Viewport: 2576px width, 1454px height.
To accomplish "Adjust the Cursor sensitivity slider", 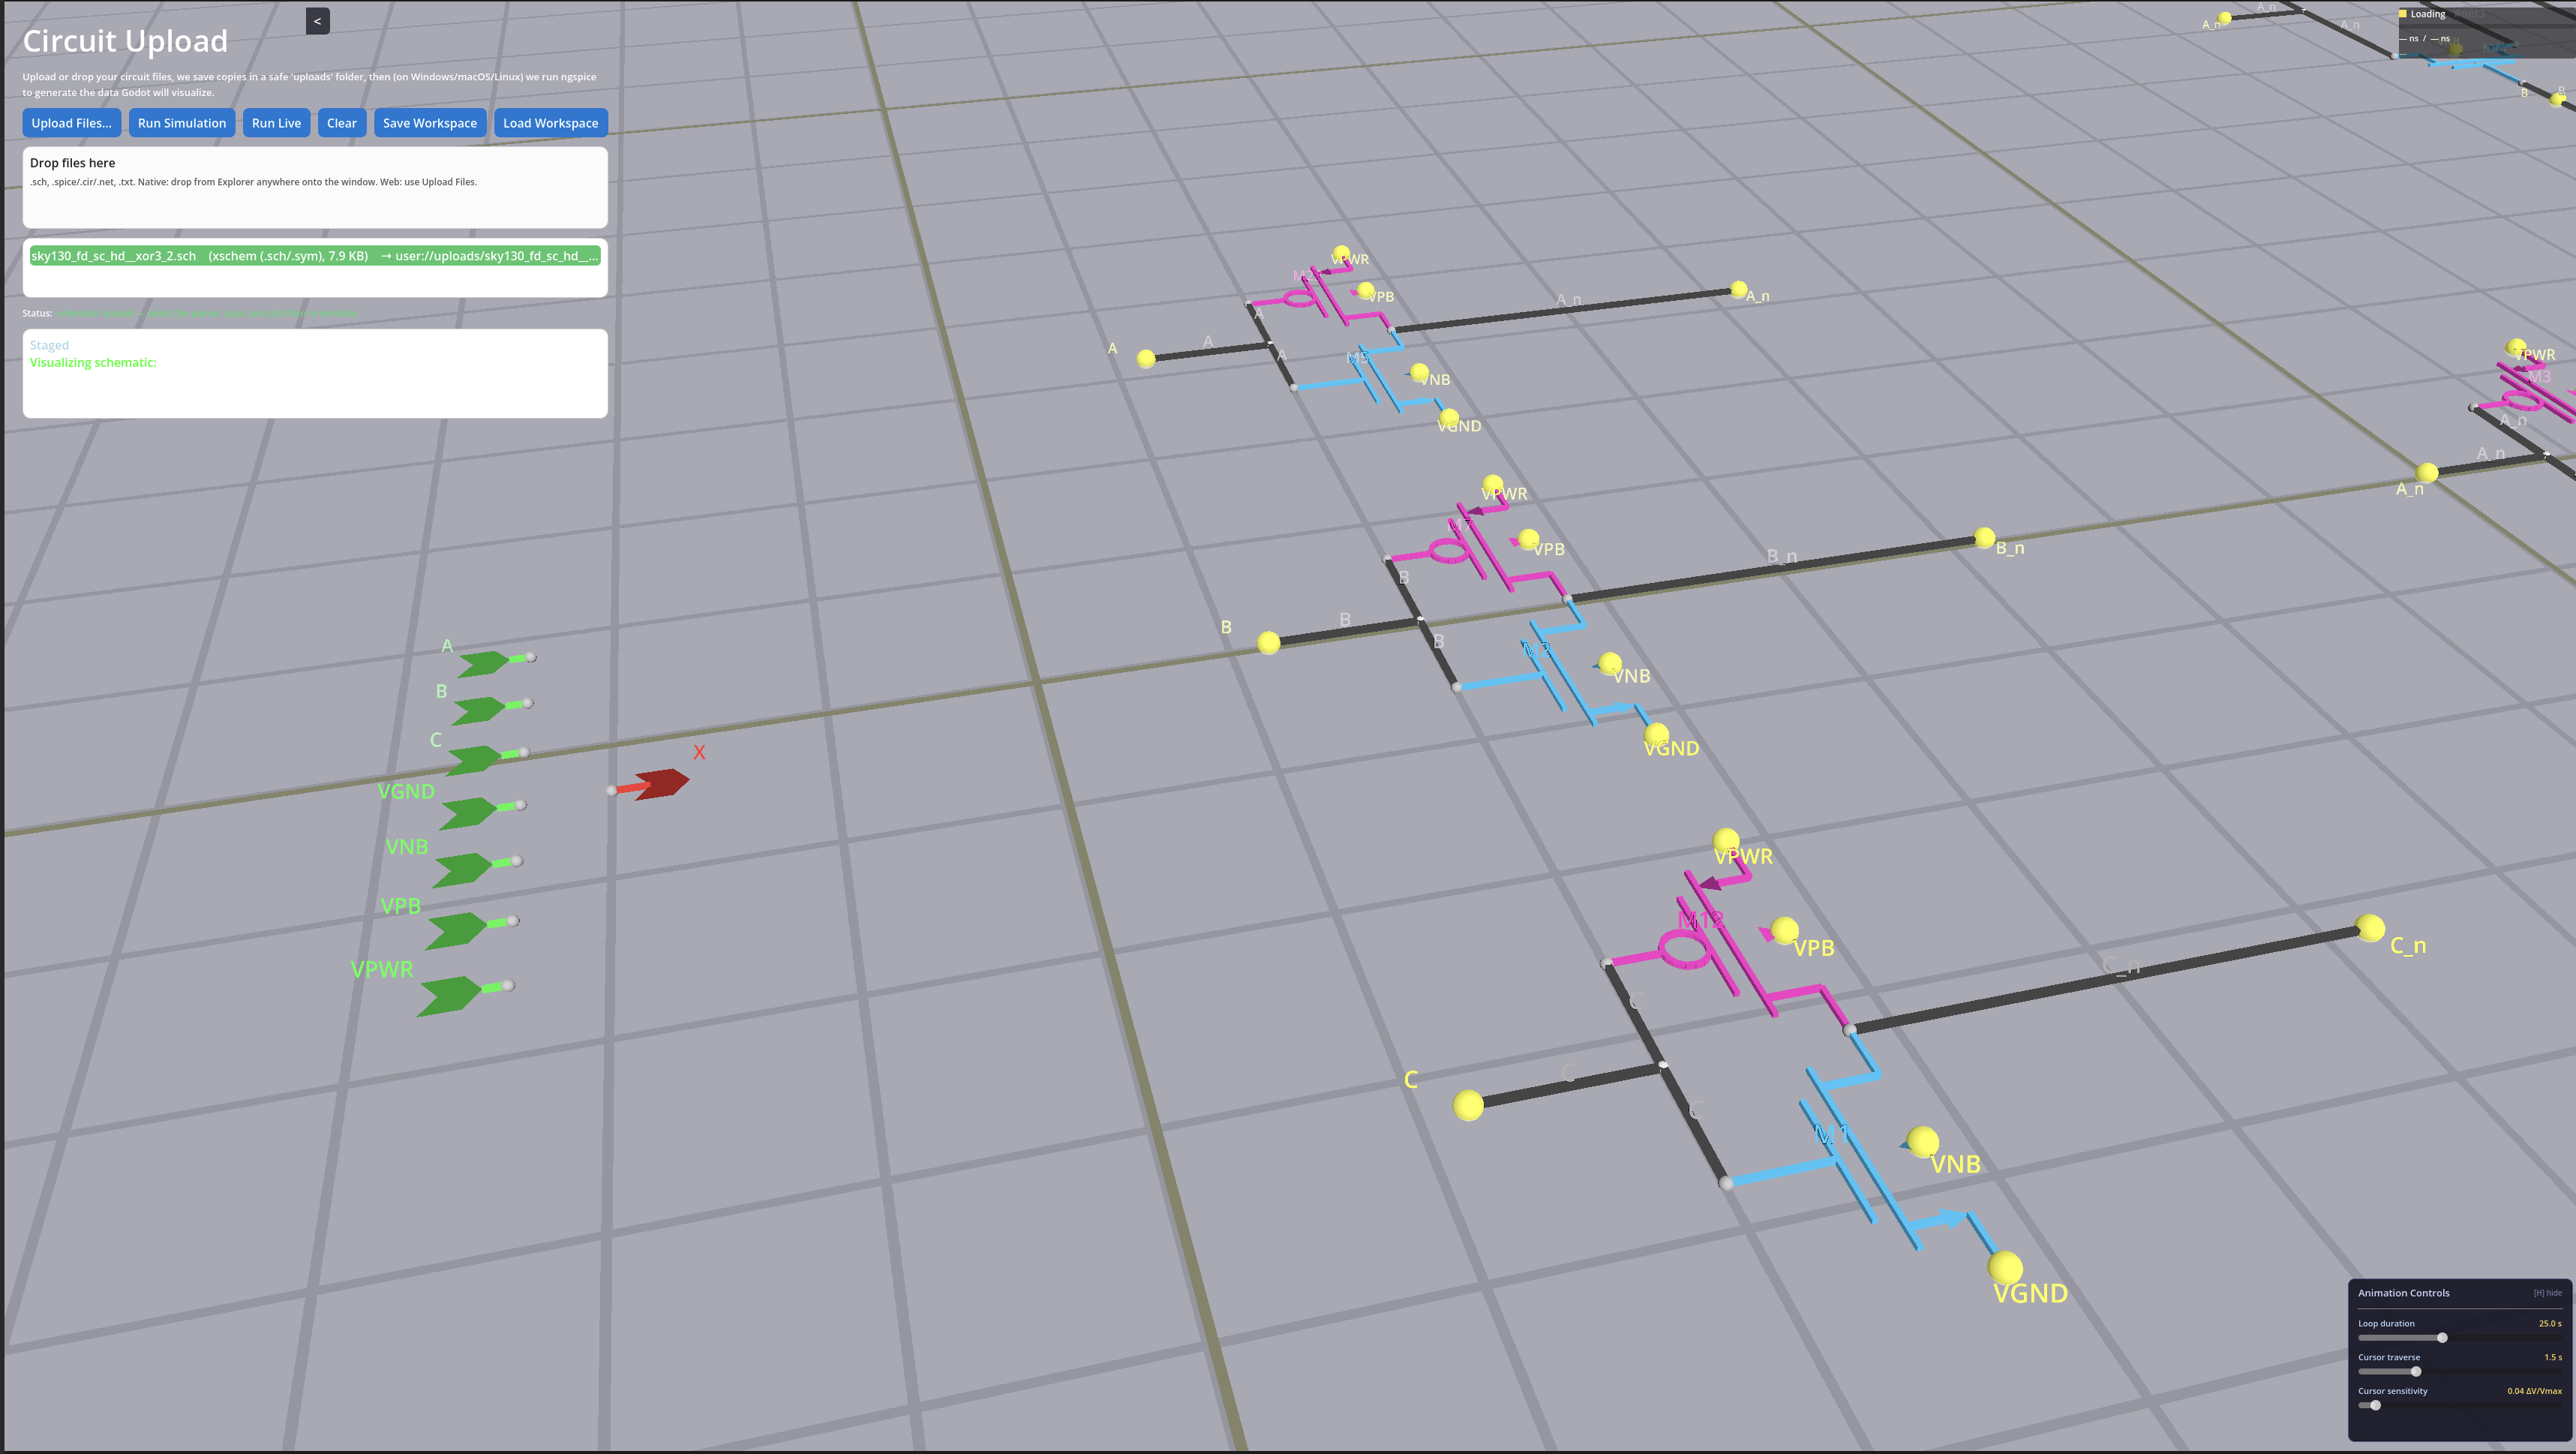I will tap(2460, 1405).
